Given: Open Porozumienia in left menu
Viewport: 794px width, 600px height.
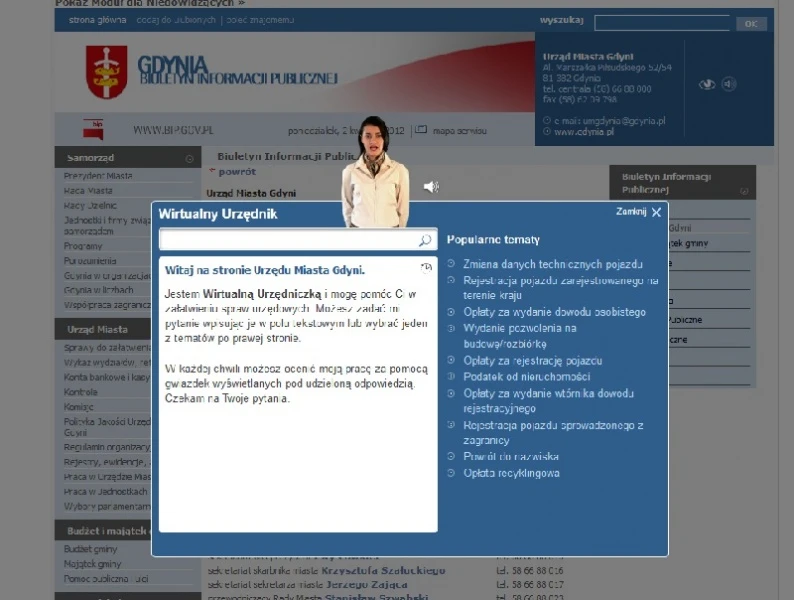Looking at the screenshot, I should point(90,261).
